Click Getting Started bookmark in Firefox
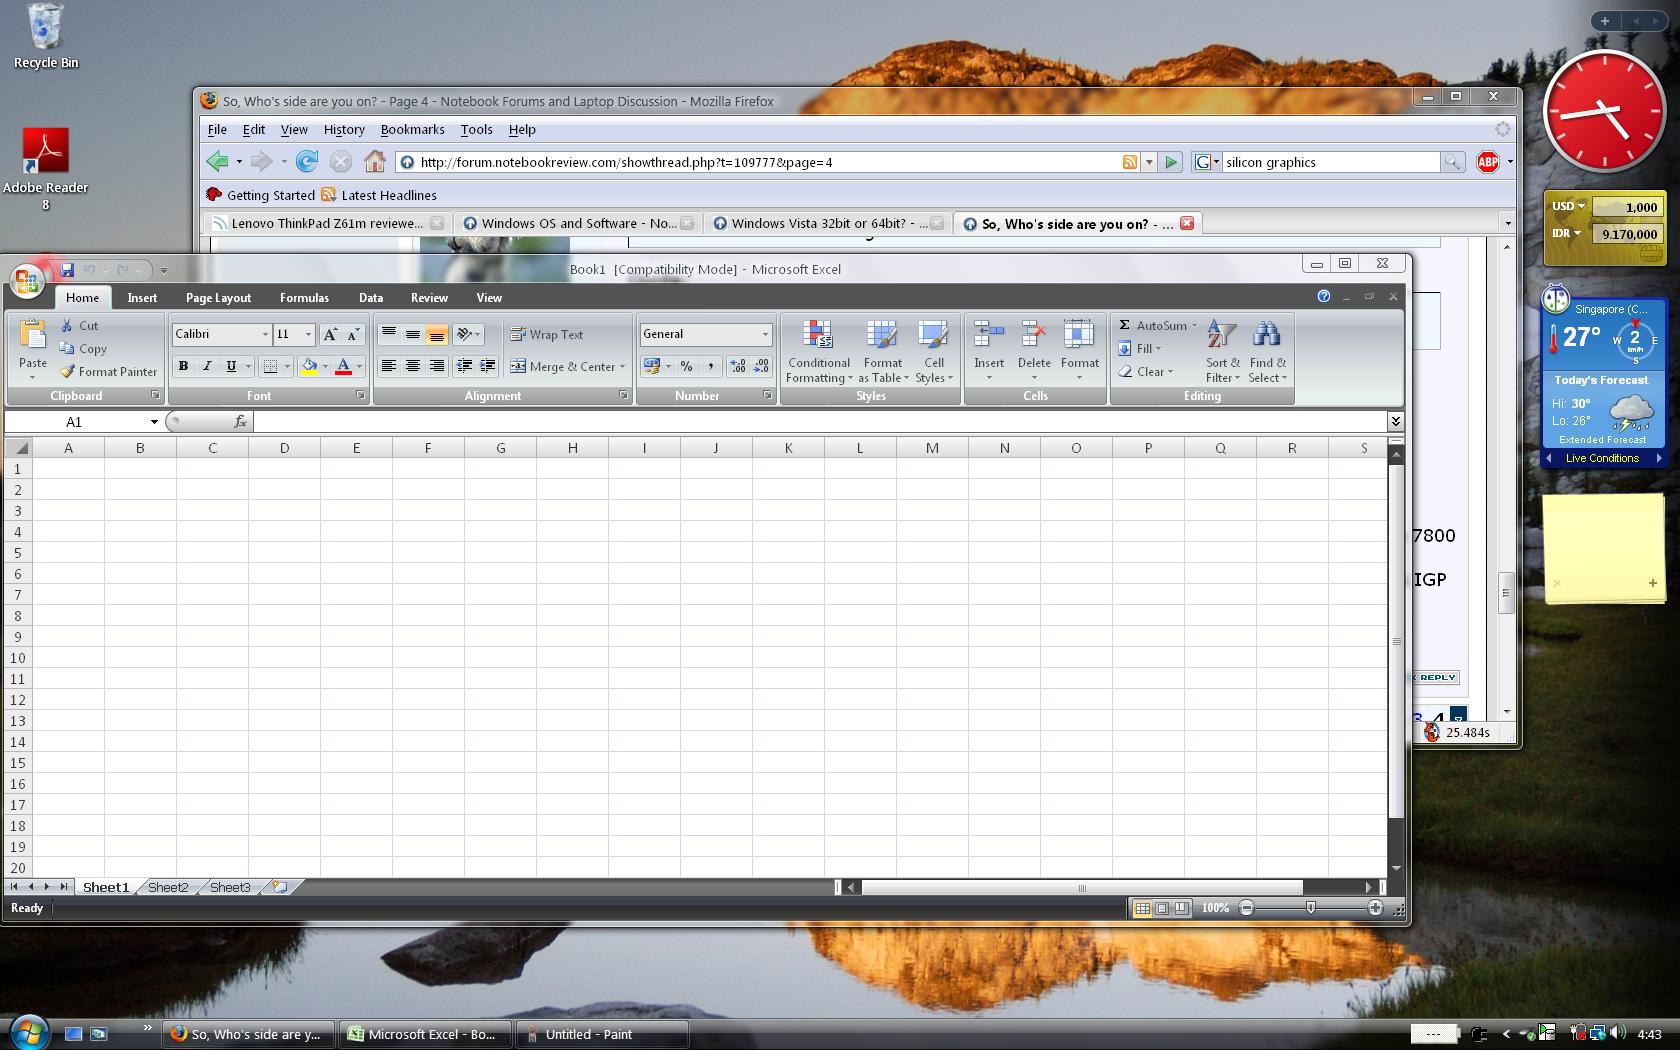The image size is (1680, 1050). [260, 195]
